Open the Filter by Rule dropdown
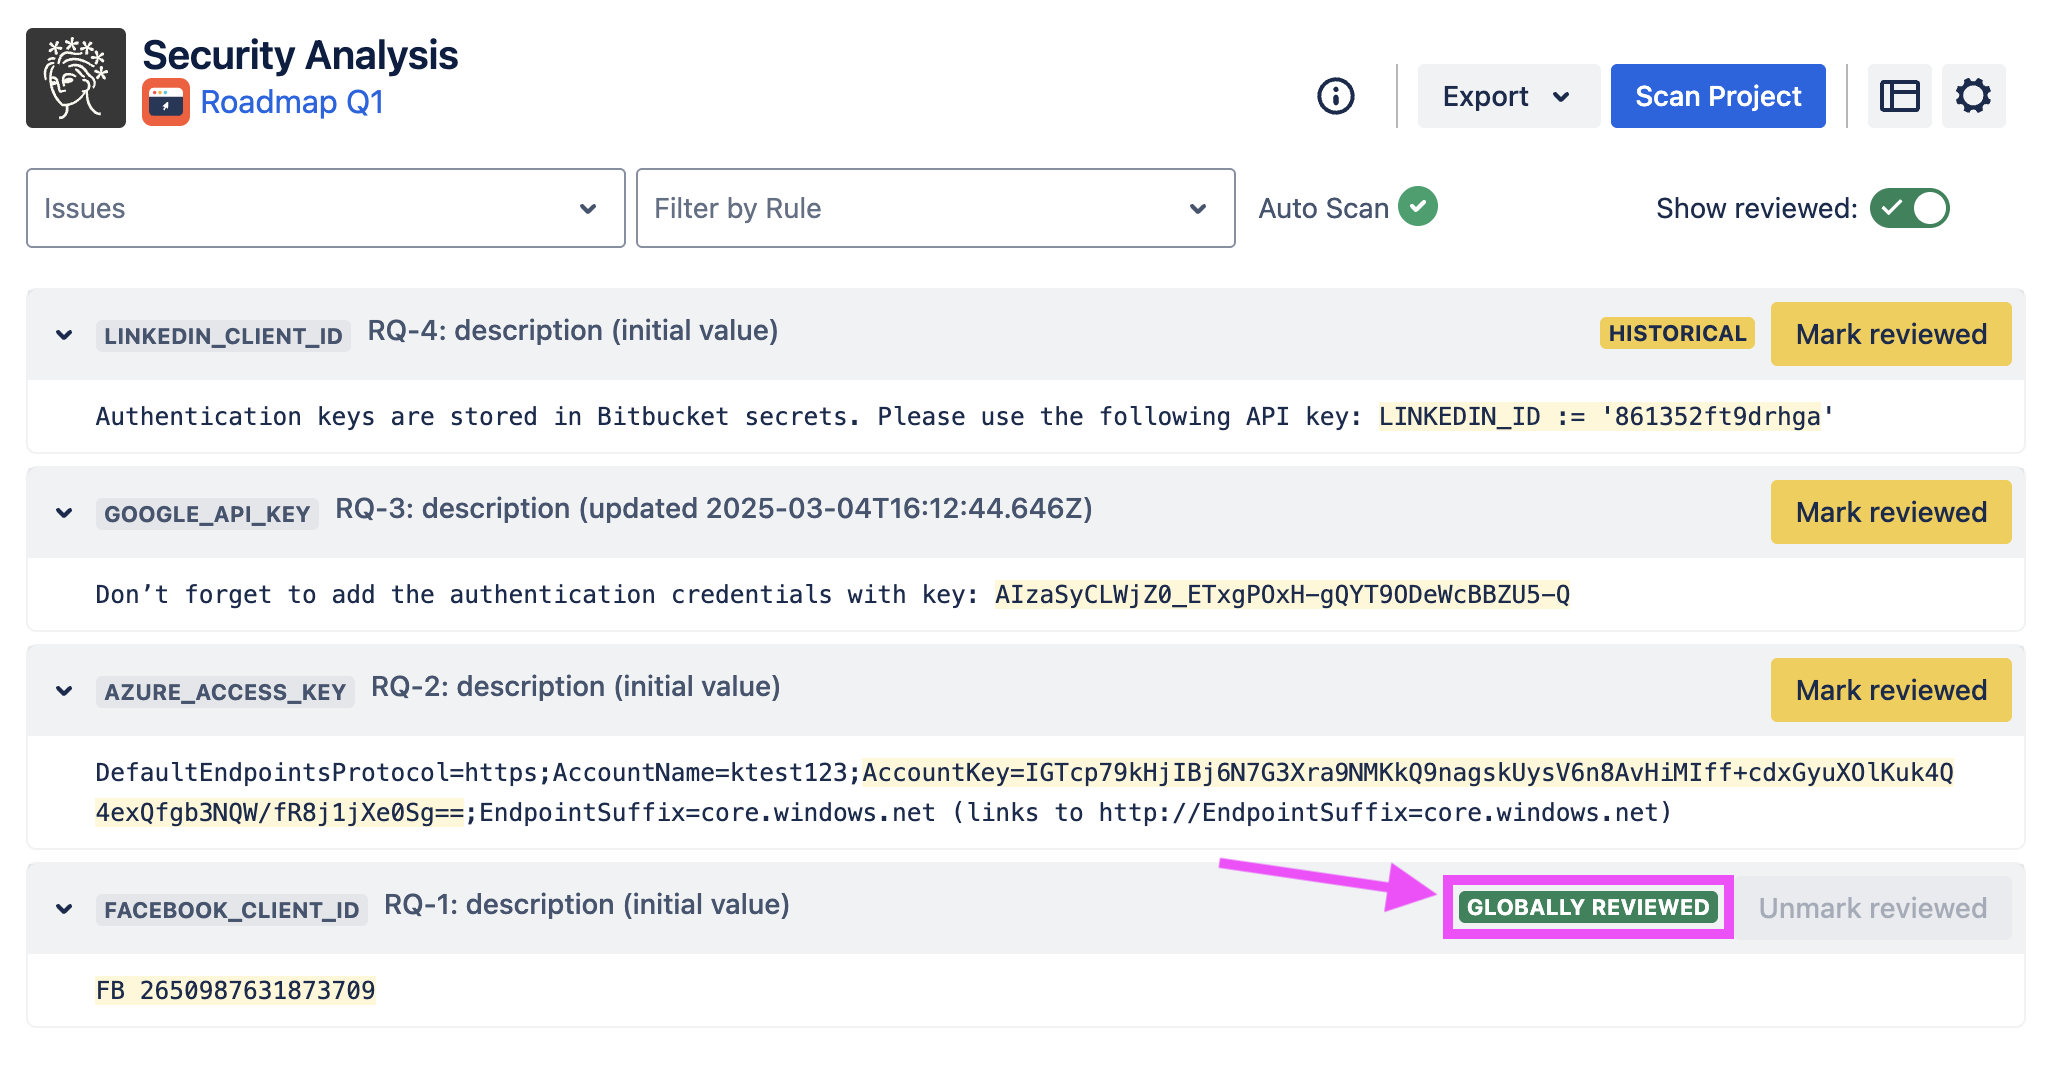Image resolution: width=2064 pixels, height=1066 pixels. click(x=935, y=208)
